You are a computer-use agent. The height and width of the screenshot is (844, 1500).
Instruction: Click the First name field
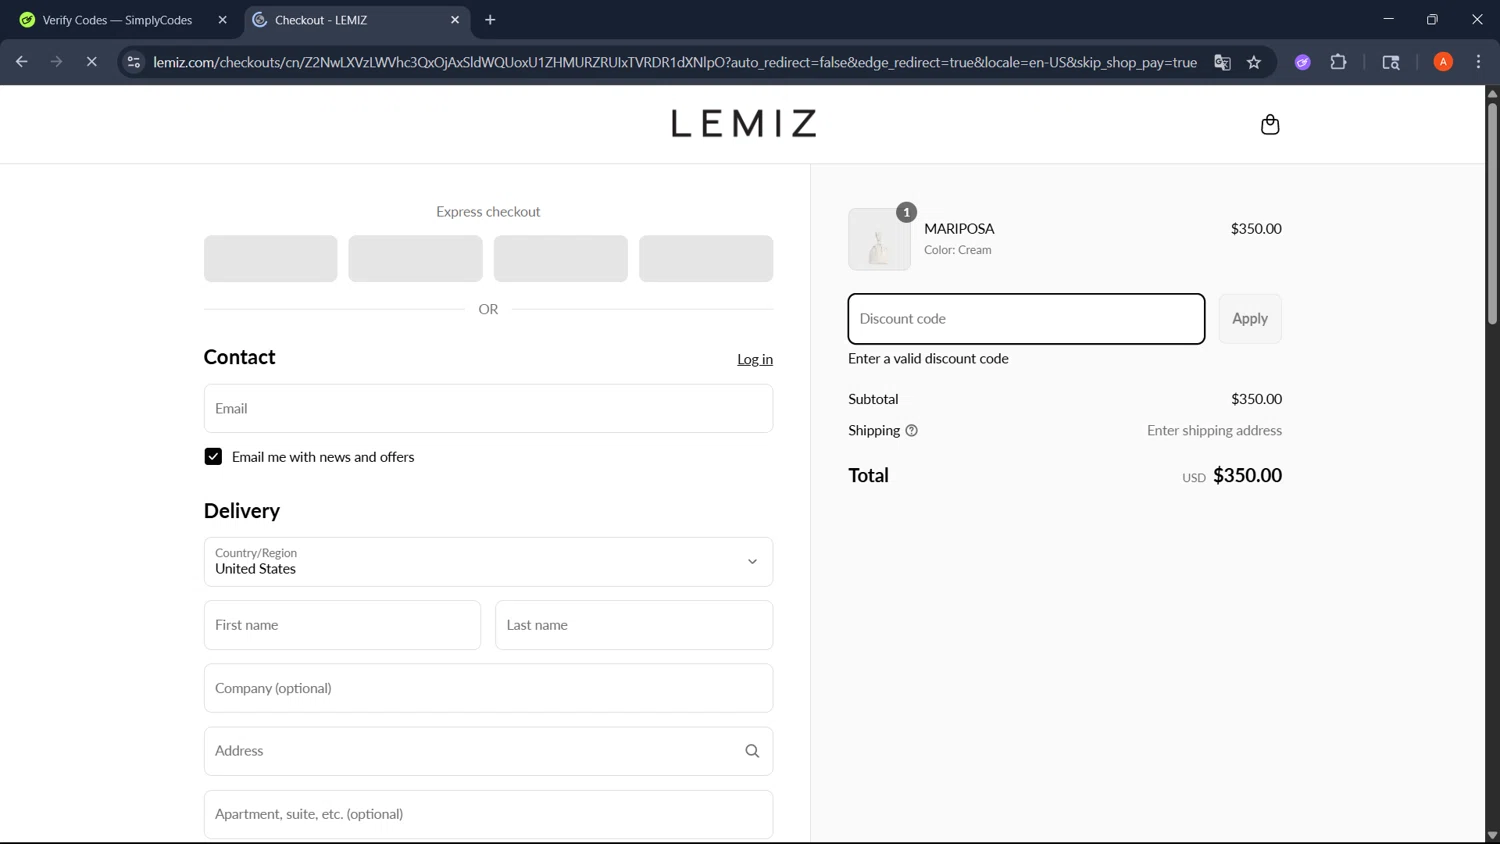coord(342,625)
